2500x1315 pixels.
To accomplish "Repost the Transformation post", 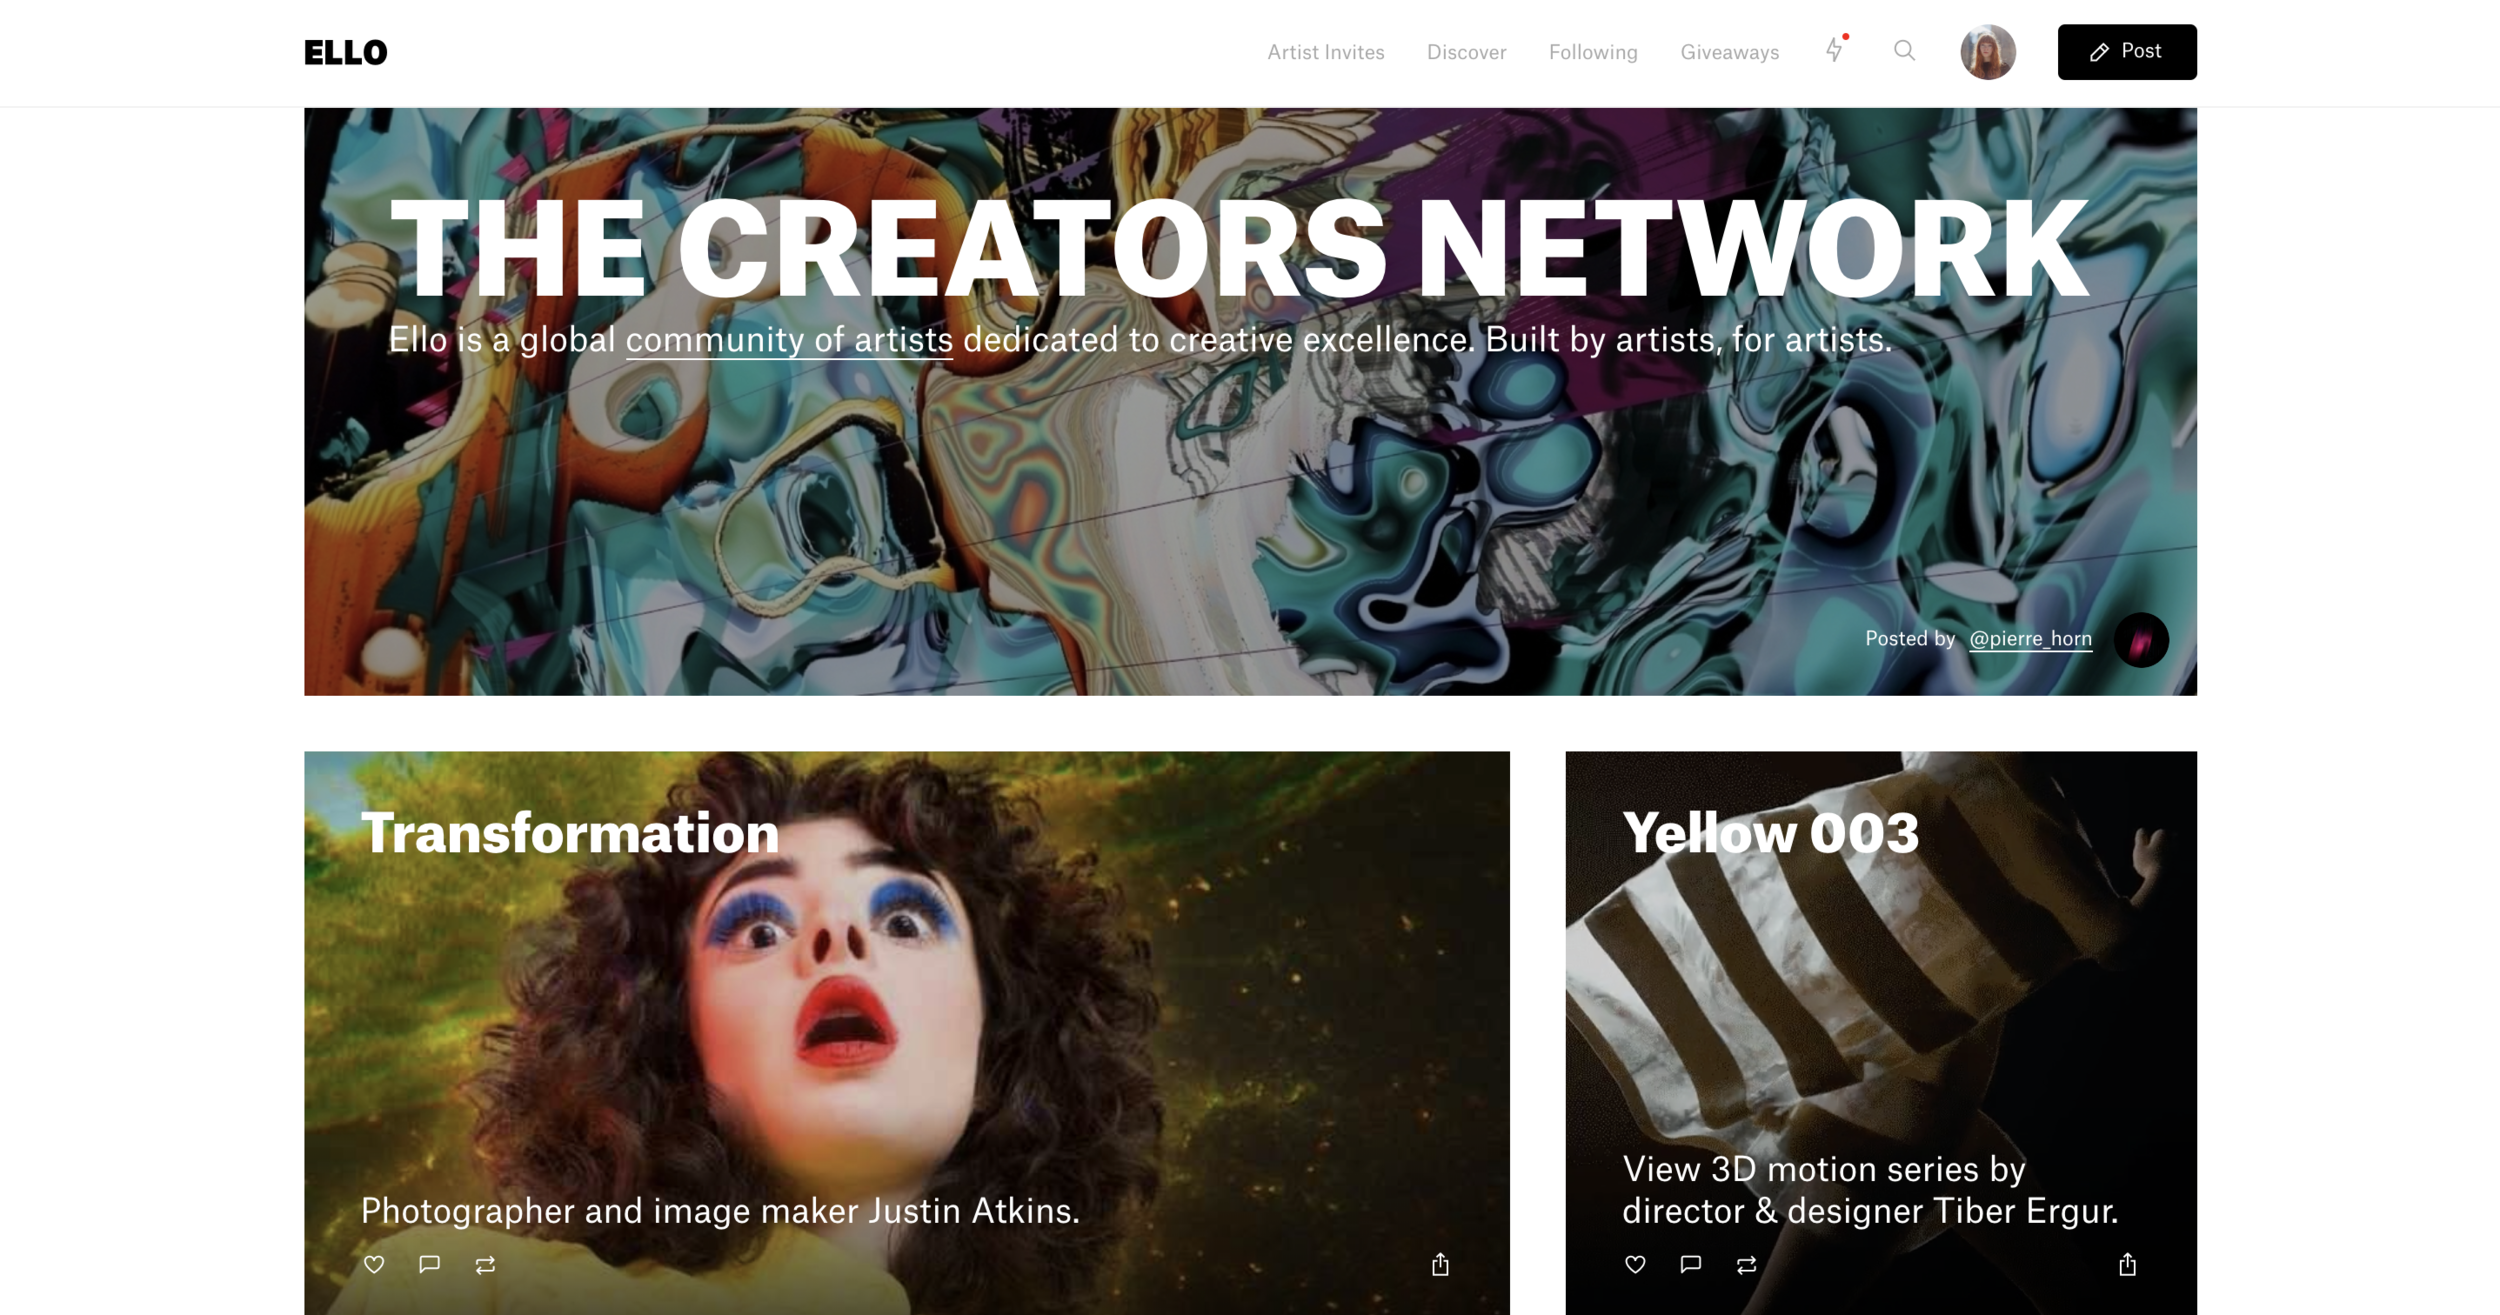I will [x=485, y=1265].
